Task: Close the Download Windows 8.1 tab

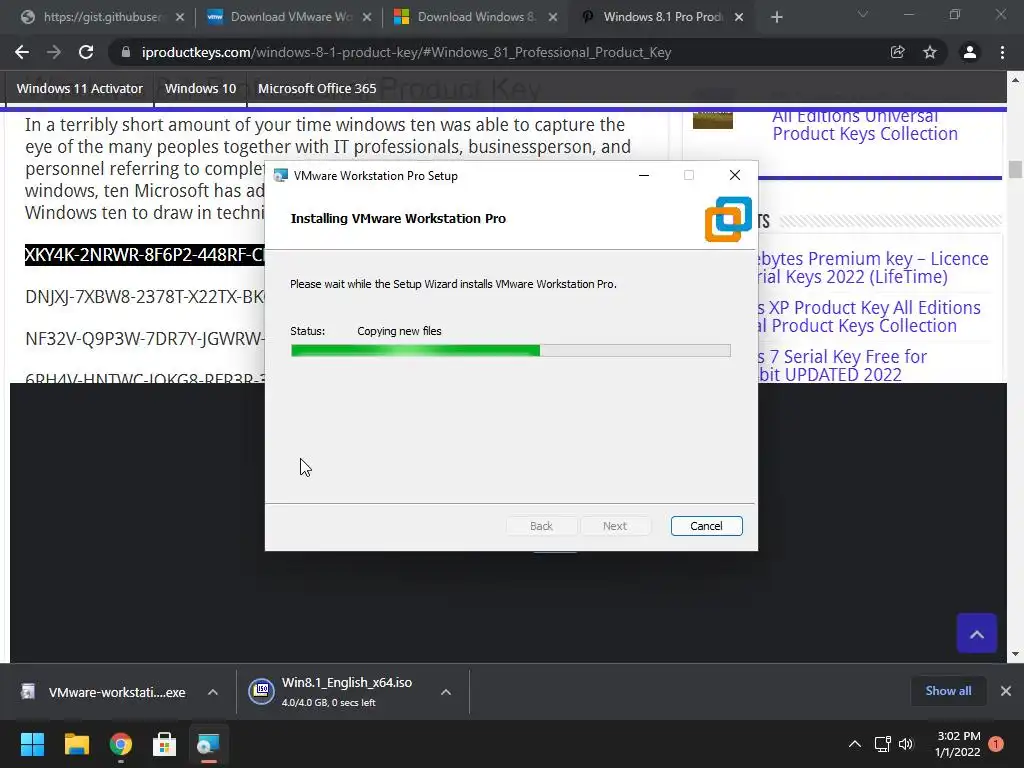Action: 553,17
